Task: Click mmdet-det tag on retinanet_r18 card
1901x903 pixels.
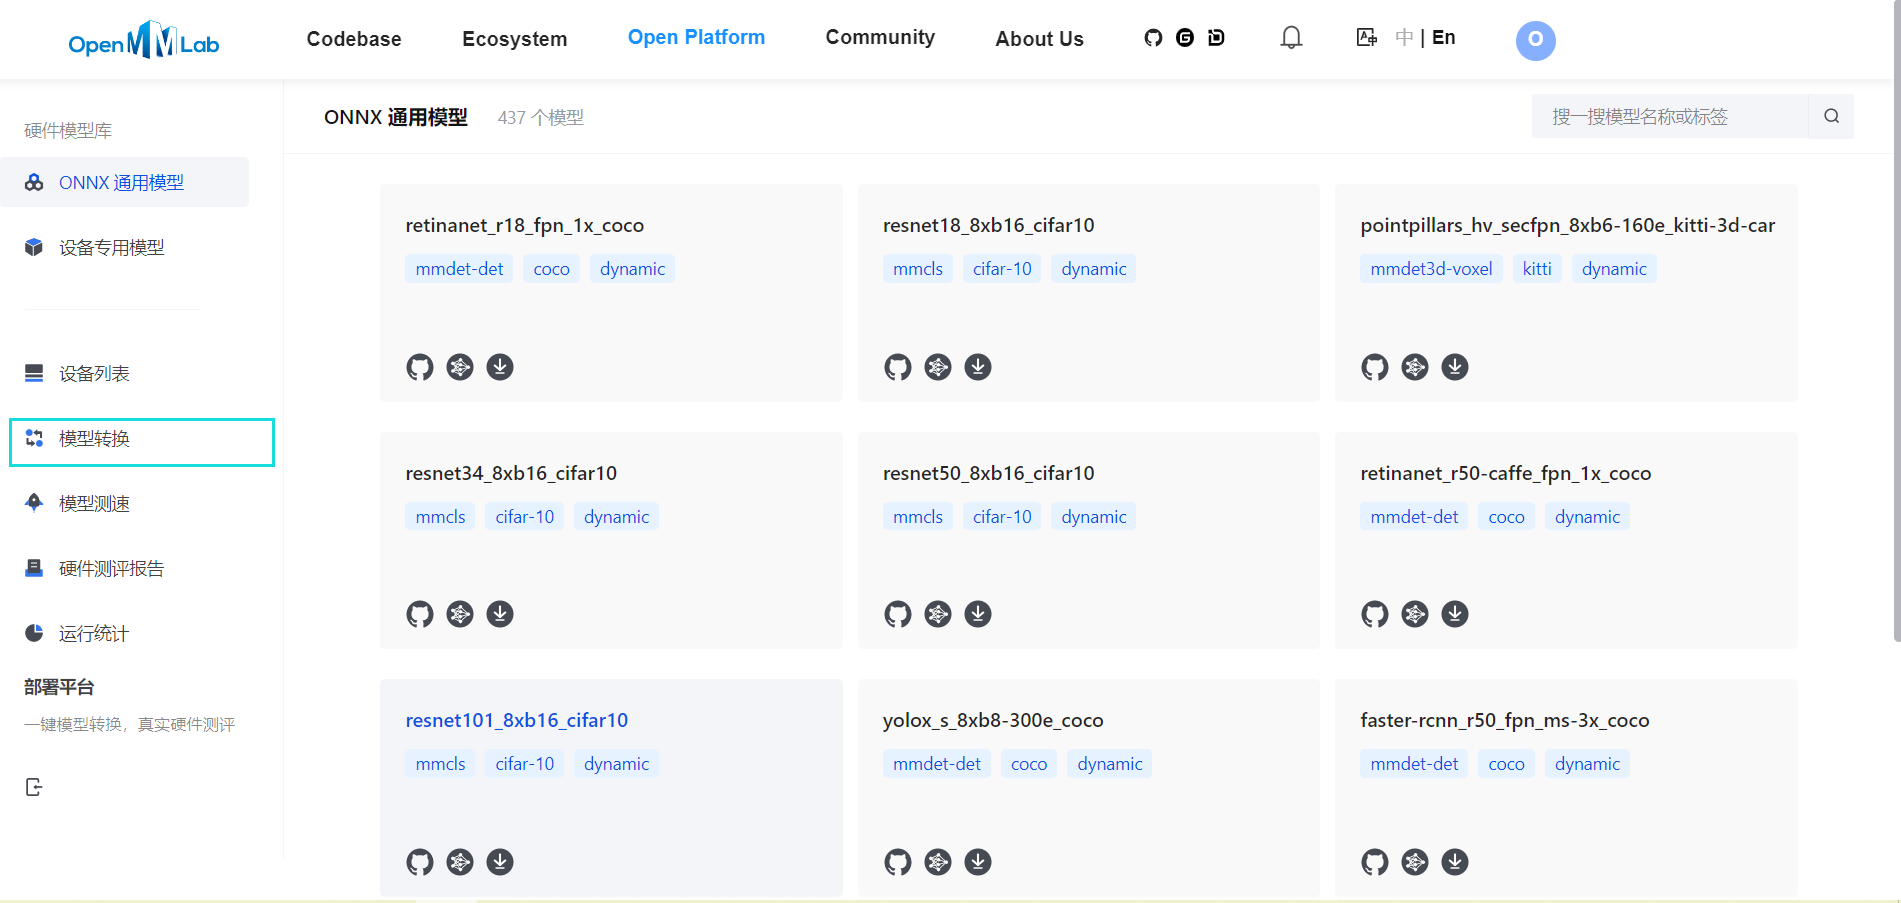Action: coord(459,269)
